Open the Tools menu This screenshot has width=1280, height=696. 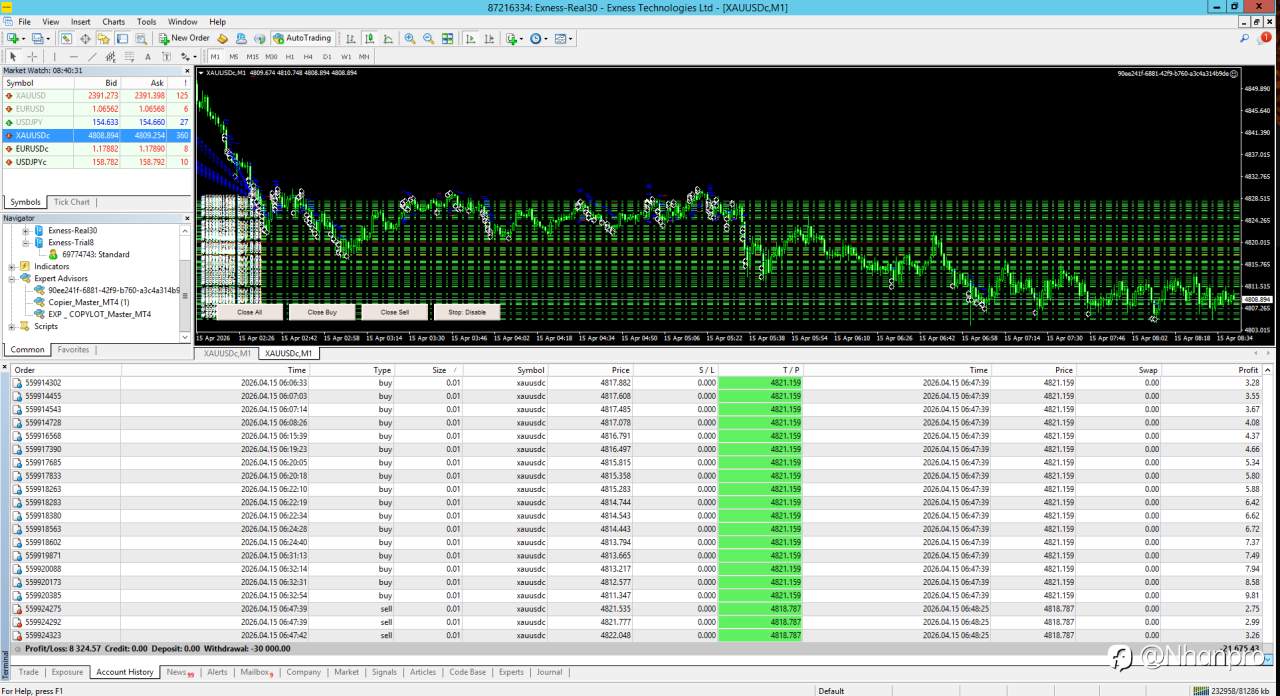[x=146, y=21]
